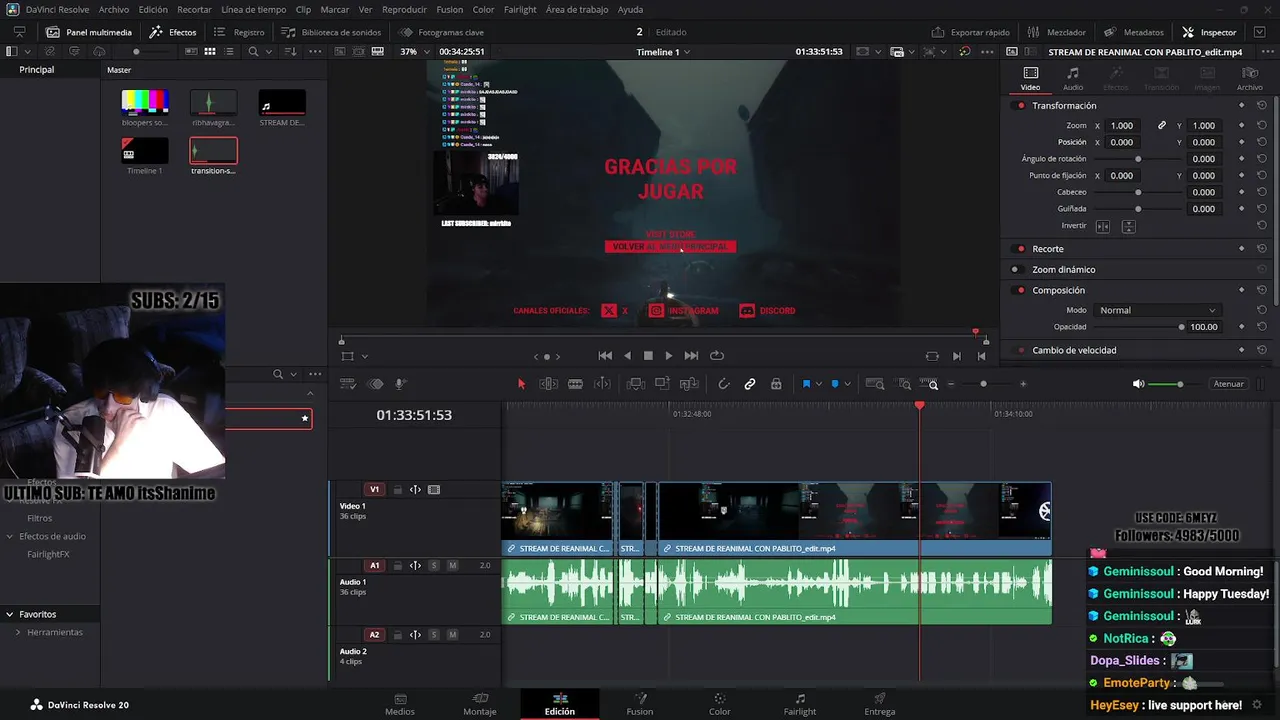Click the voiceover microphone icon
Image resolution: width=1280 pixels, height=720 pixels.
coord(400,384)
